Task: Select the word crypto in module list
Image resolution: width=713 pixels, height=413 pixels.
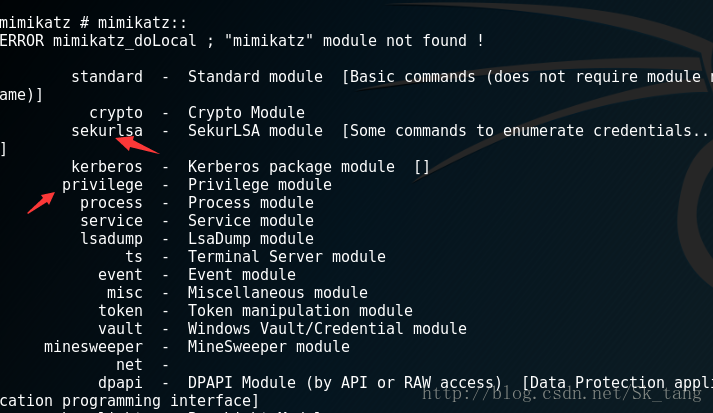Action: point(116,113)
